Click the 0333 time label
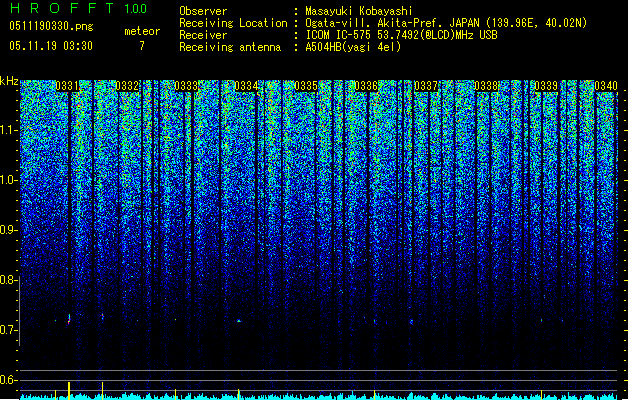The width and height of the screenshot is (629, 400). coord(186,86)
